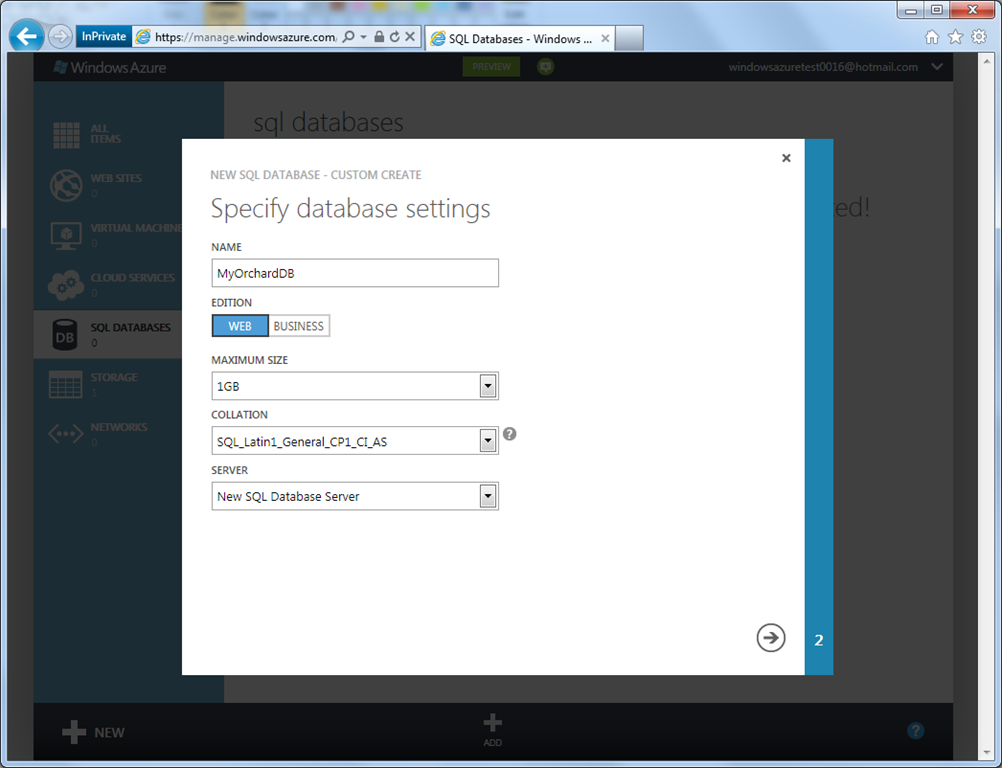Open the browser tools gear icon
The height and width of the screenshot is (768, 1002).
[979, 37]
